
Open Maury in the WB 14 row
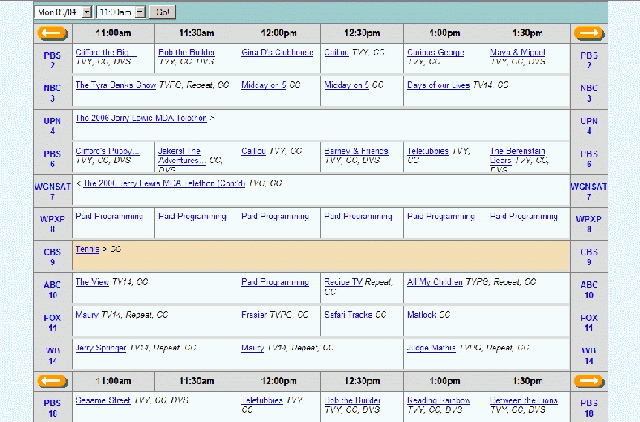tap(253, 348)
